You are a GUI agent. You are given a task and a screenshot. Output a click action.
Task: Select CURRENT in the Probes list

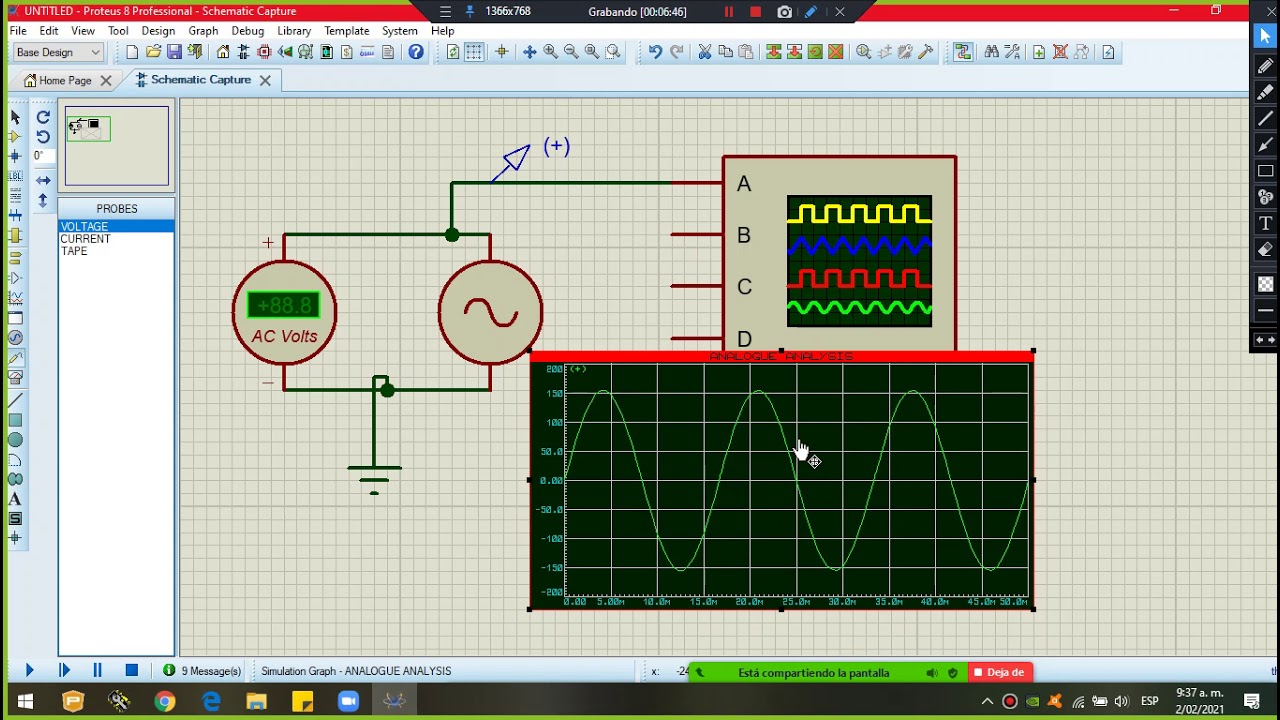pyautogui.click(x=116, y=239)
